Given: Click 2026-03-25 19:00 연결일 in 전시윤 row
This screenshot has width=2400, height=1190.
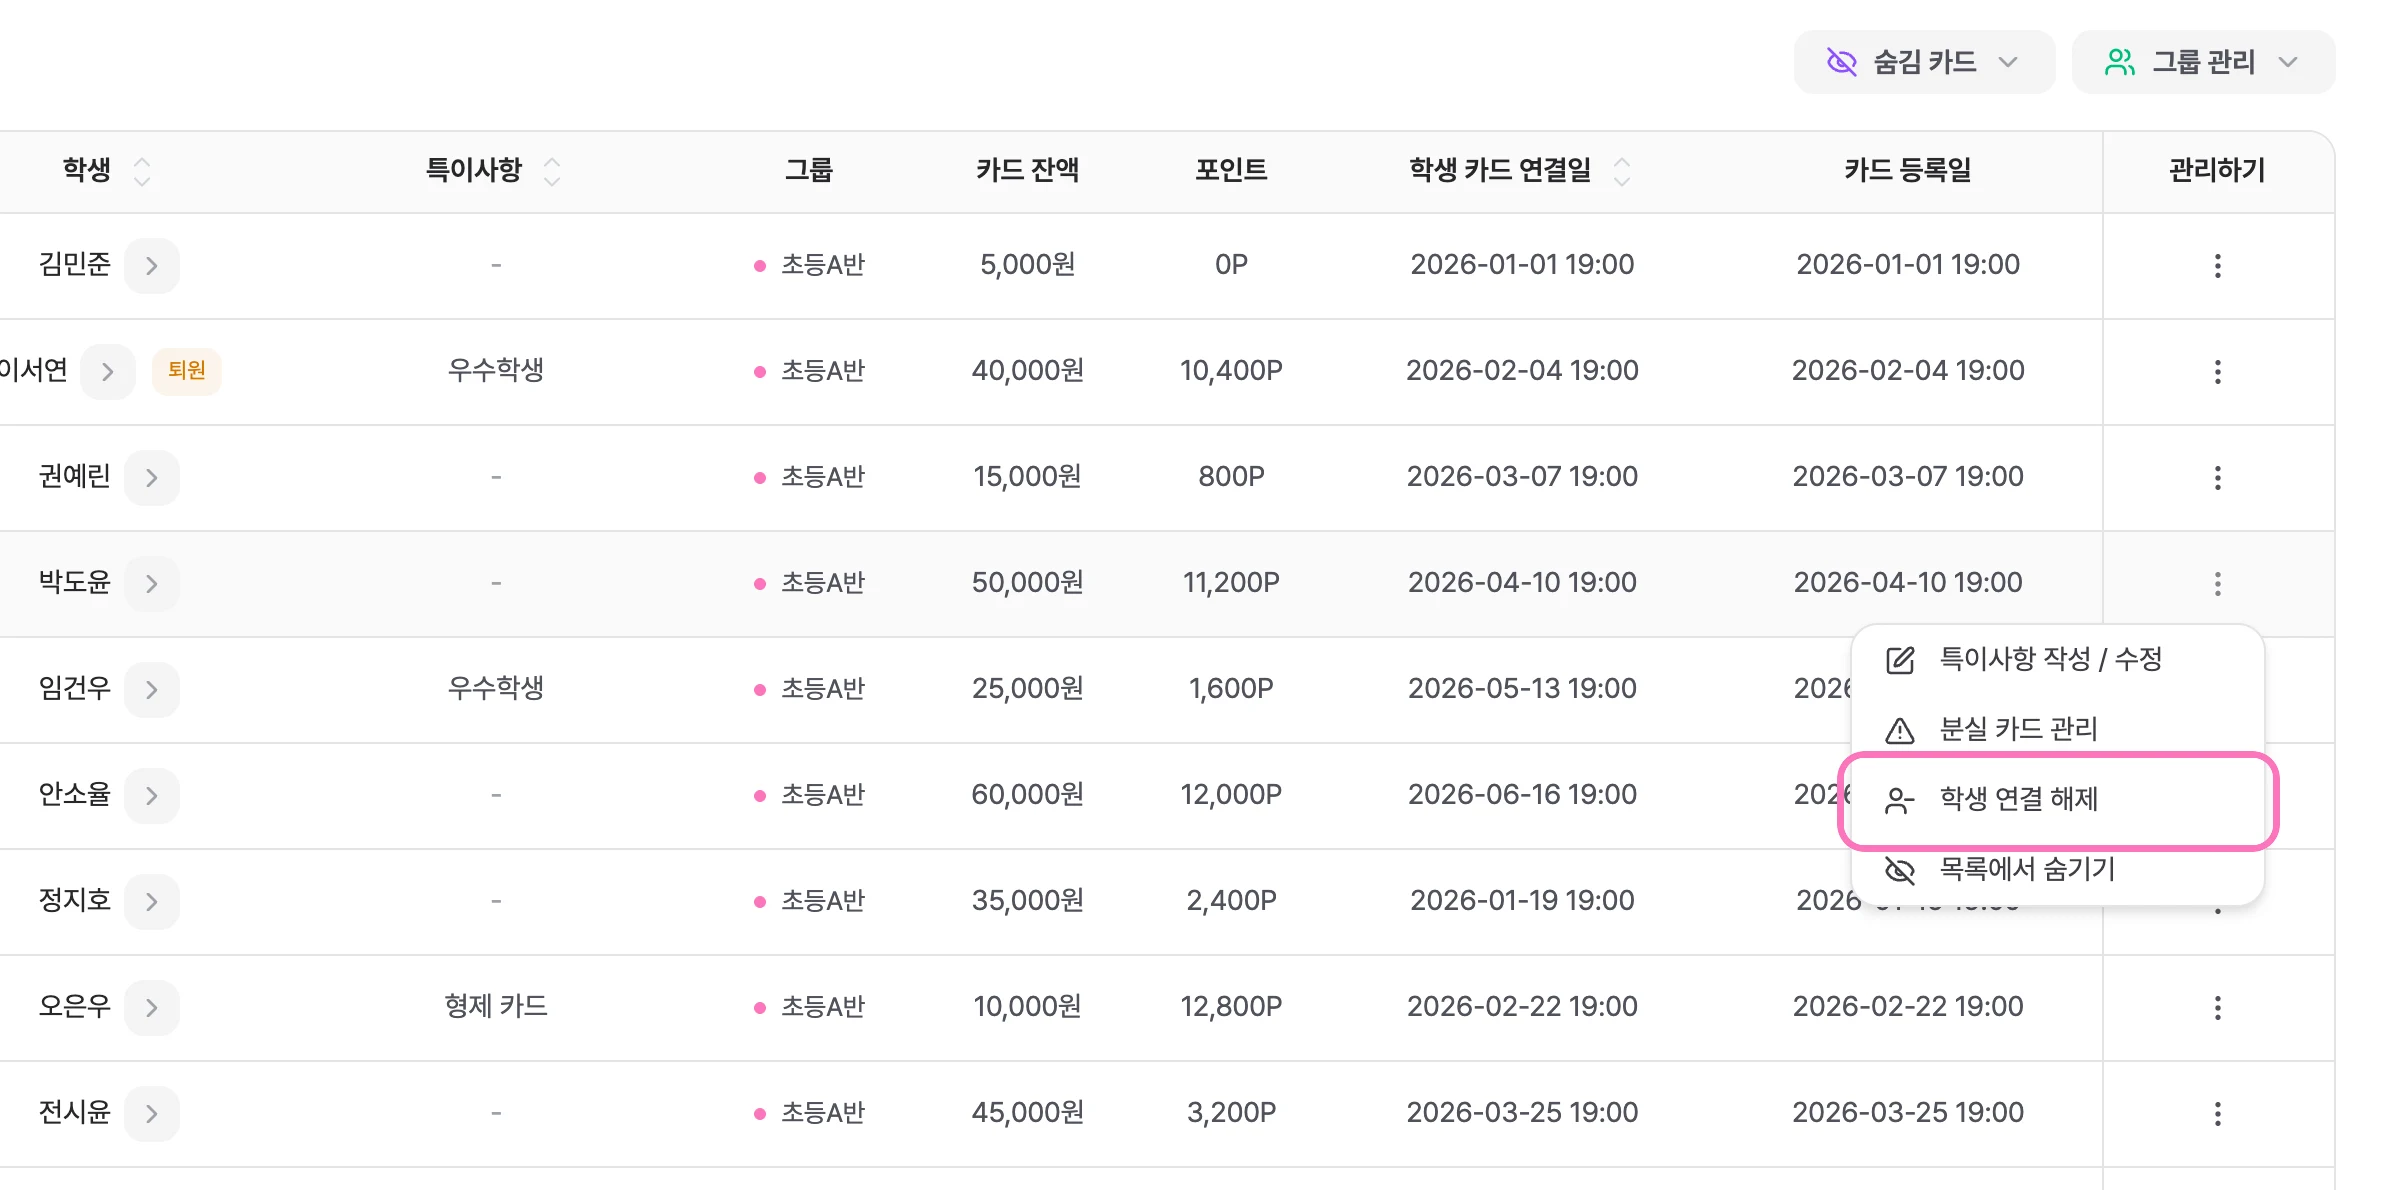Looking at the screenshot, I should 1522,1113.
